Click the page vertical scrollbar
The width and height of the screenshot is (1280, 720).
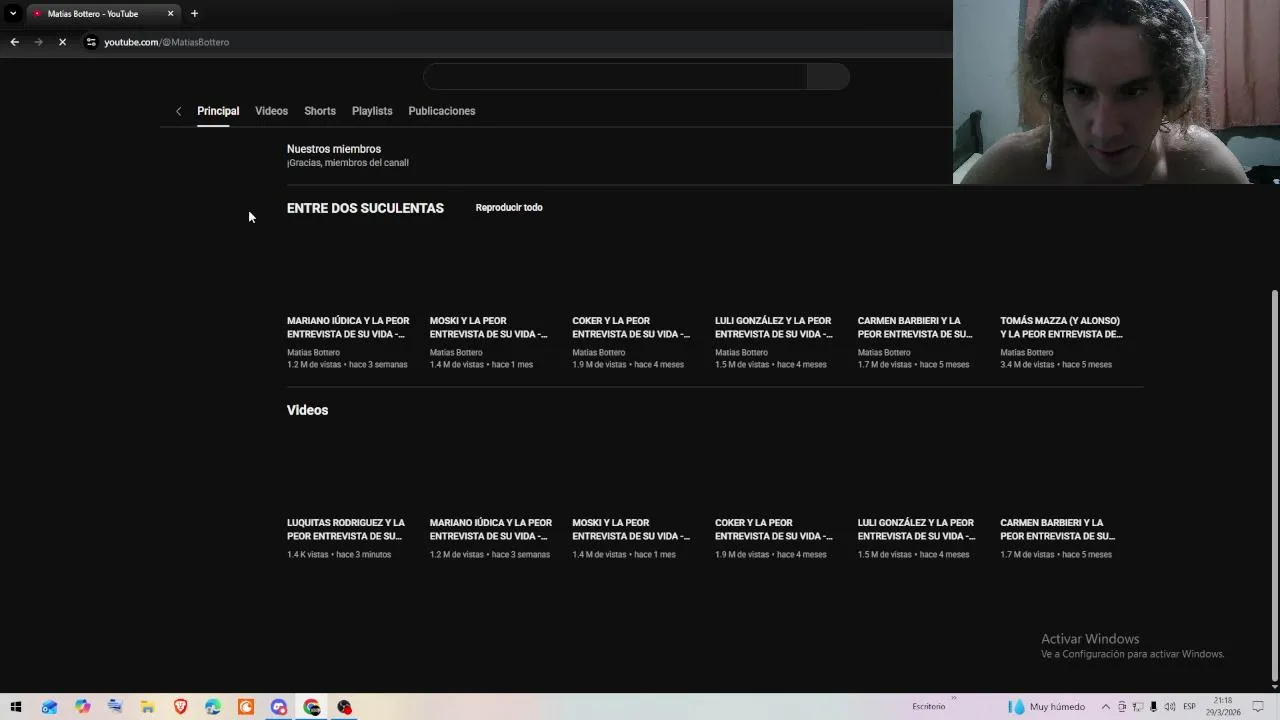[1274, 488]
